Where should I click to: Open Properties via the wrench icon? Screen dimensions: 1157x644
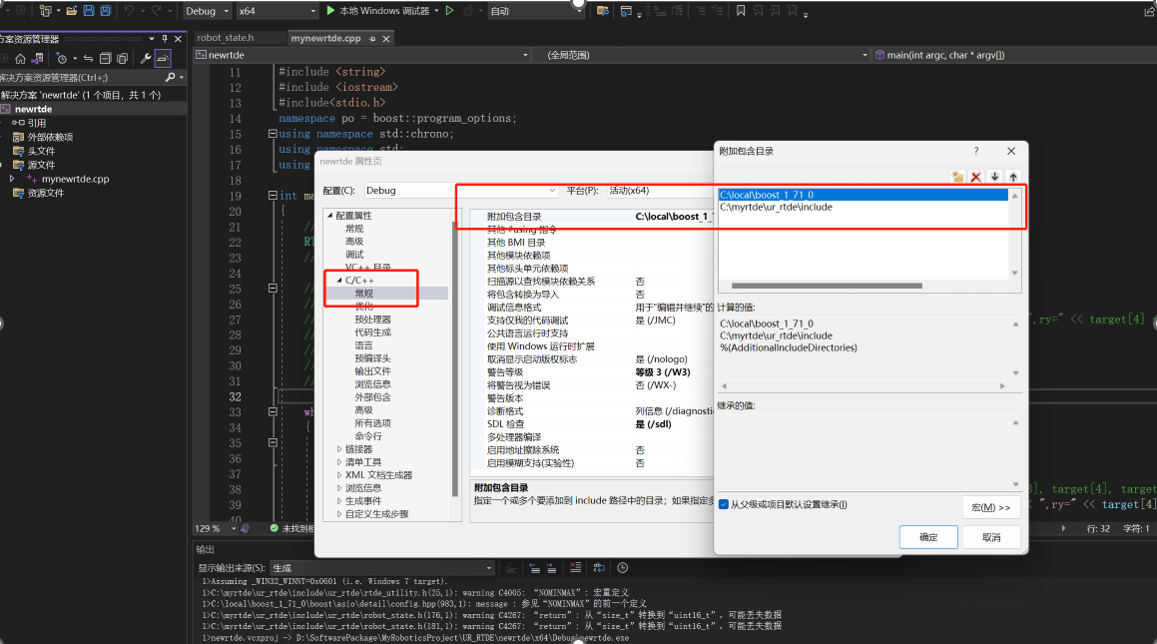[x=145, y=58]
